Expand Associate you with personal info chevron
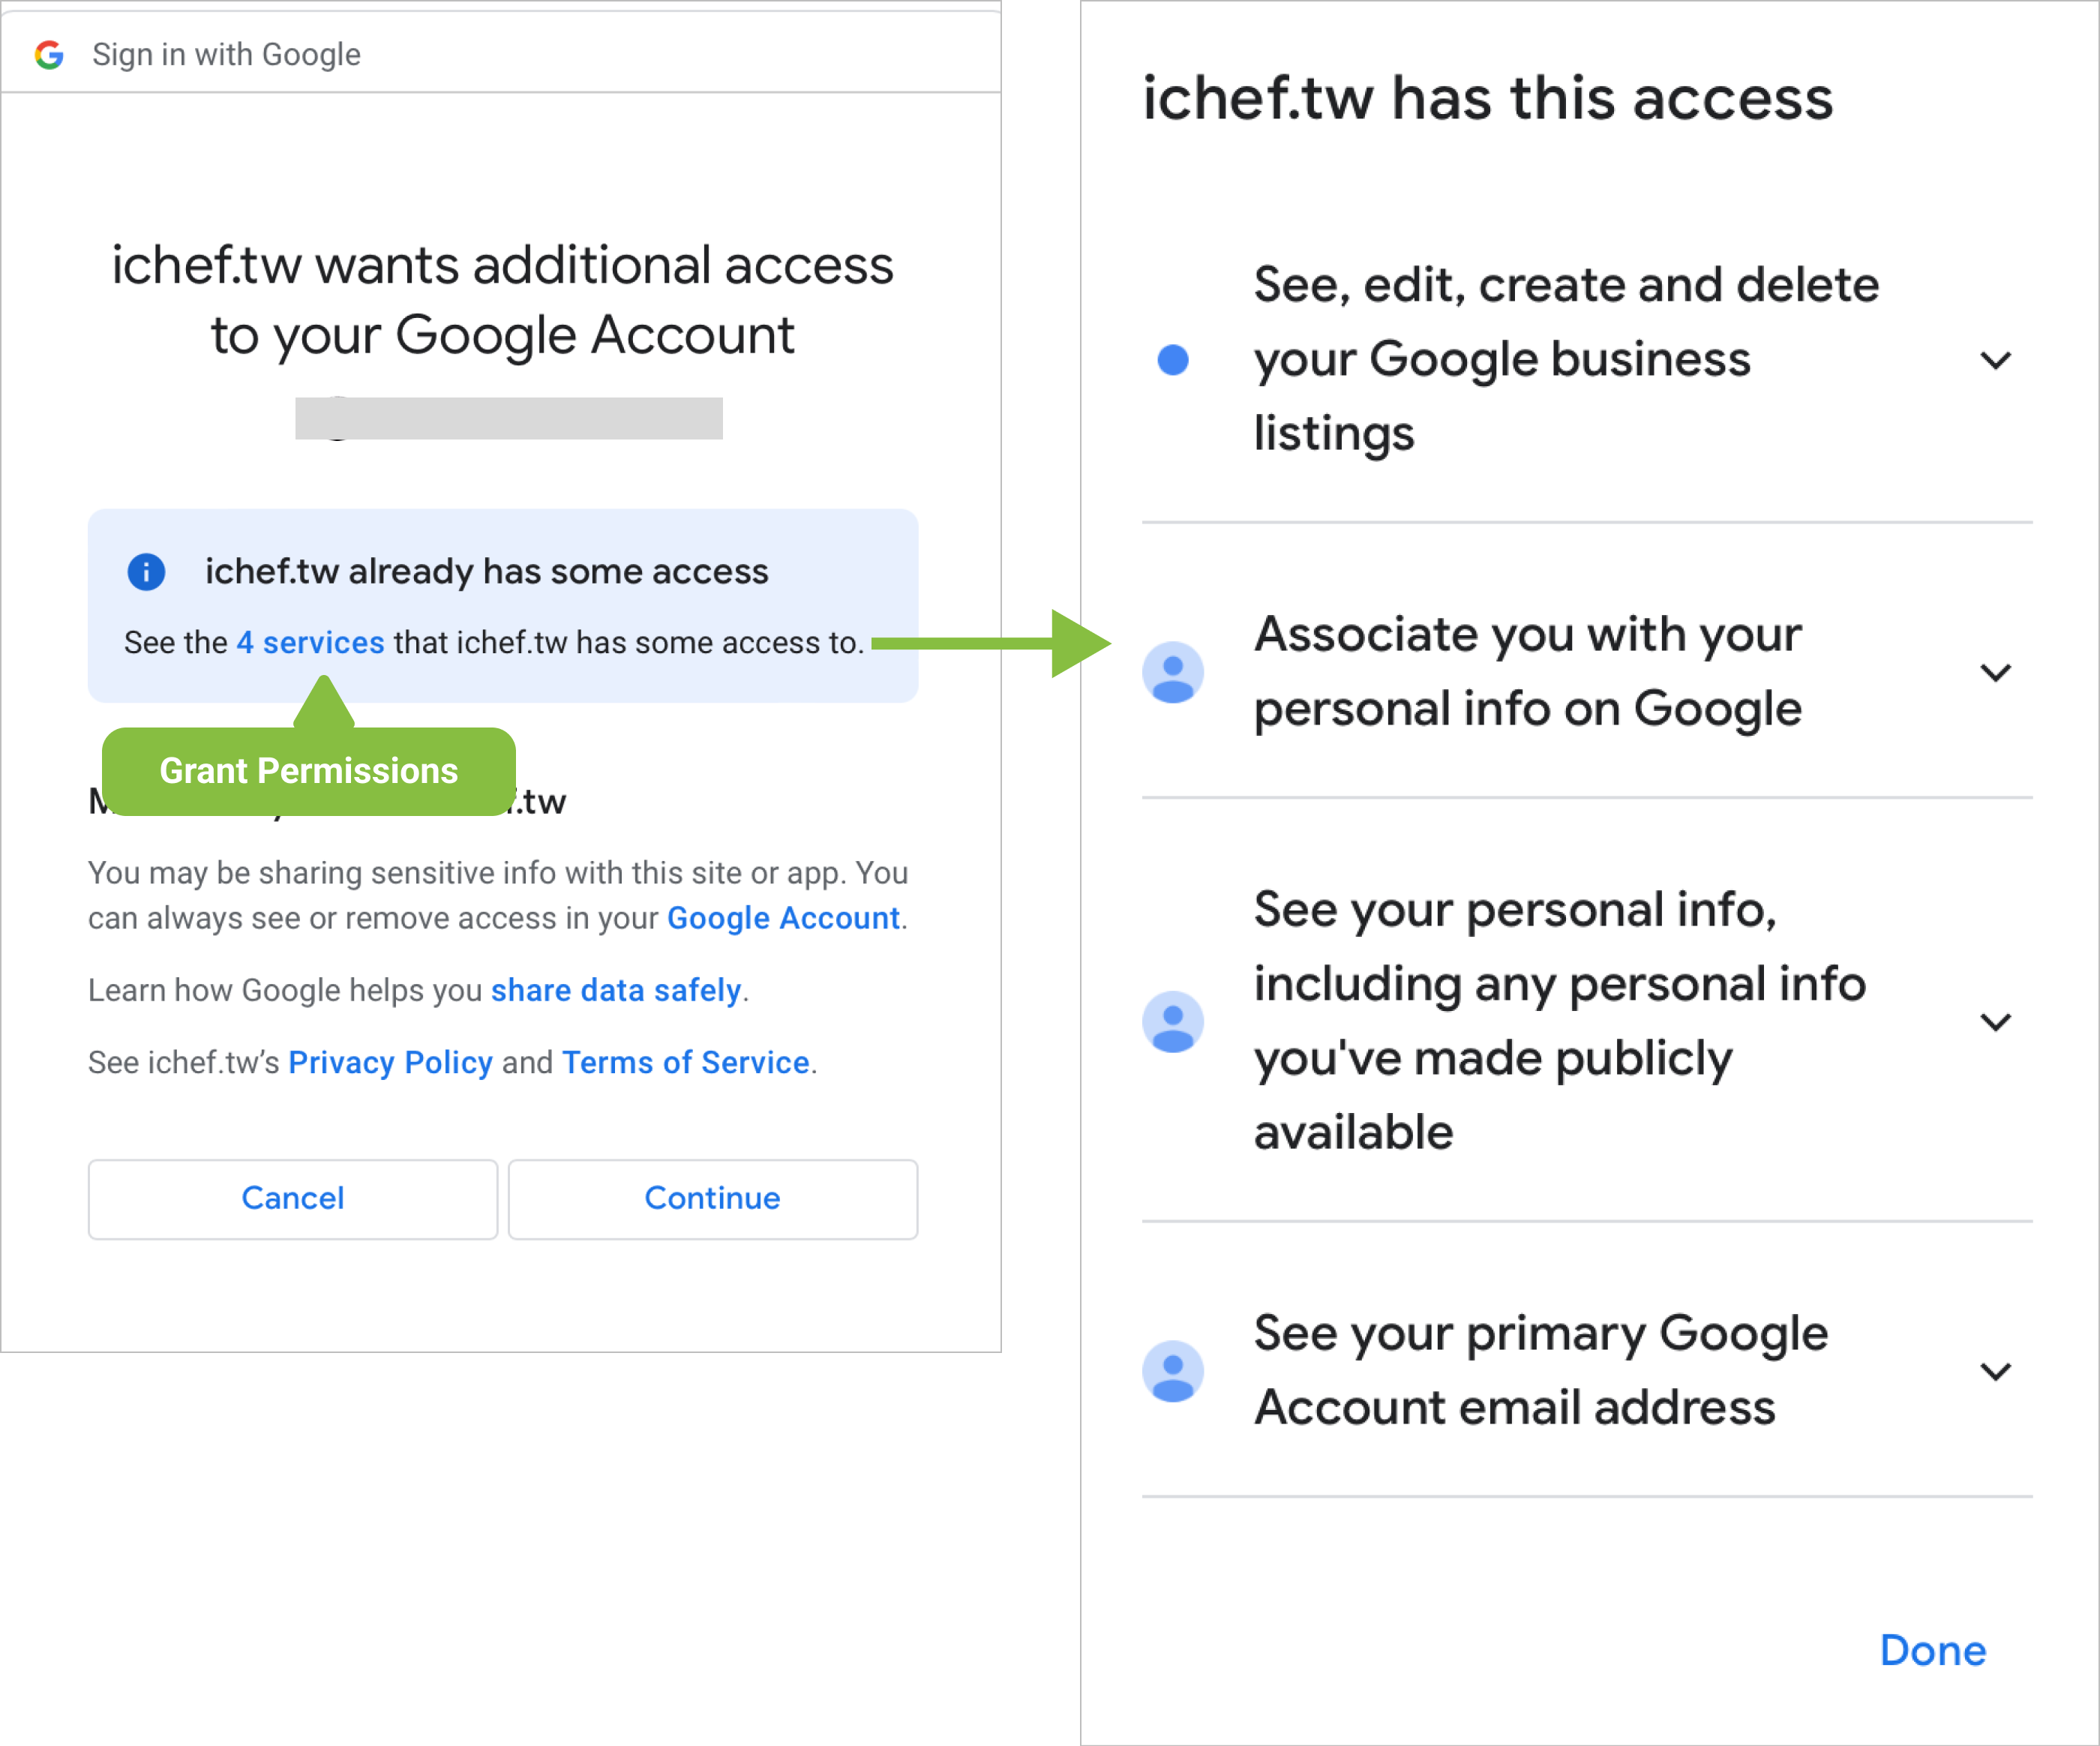 (x=1995, y=672)
